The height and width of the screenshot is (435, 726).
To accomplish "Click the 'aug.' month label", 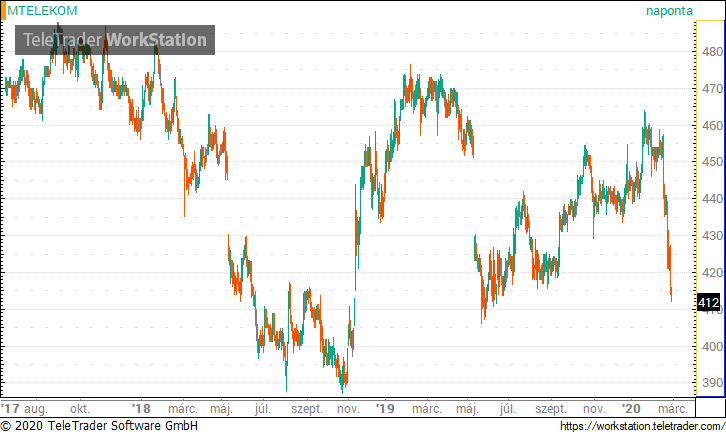I will [x=36, y=409].
